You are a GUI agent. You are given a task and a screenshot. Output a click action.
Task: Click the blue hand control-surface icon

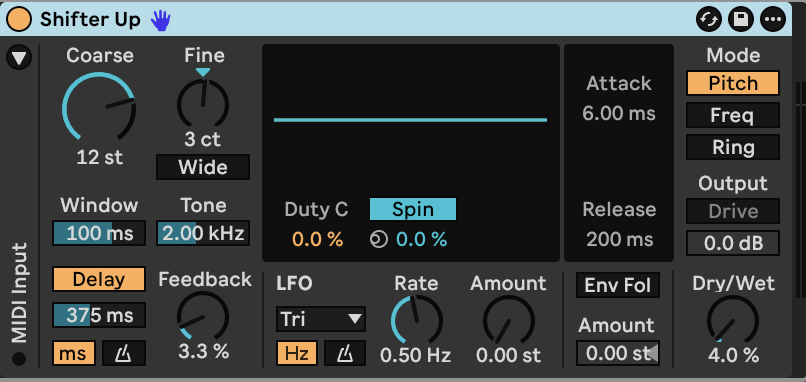(160, 20)
